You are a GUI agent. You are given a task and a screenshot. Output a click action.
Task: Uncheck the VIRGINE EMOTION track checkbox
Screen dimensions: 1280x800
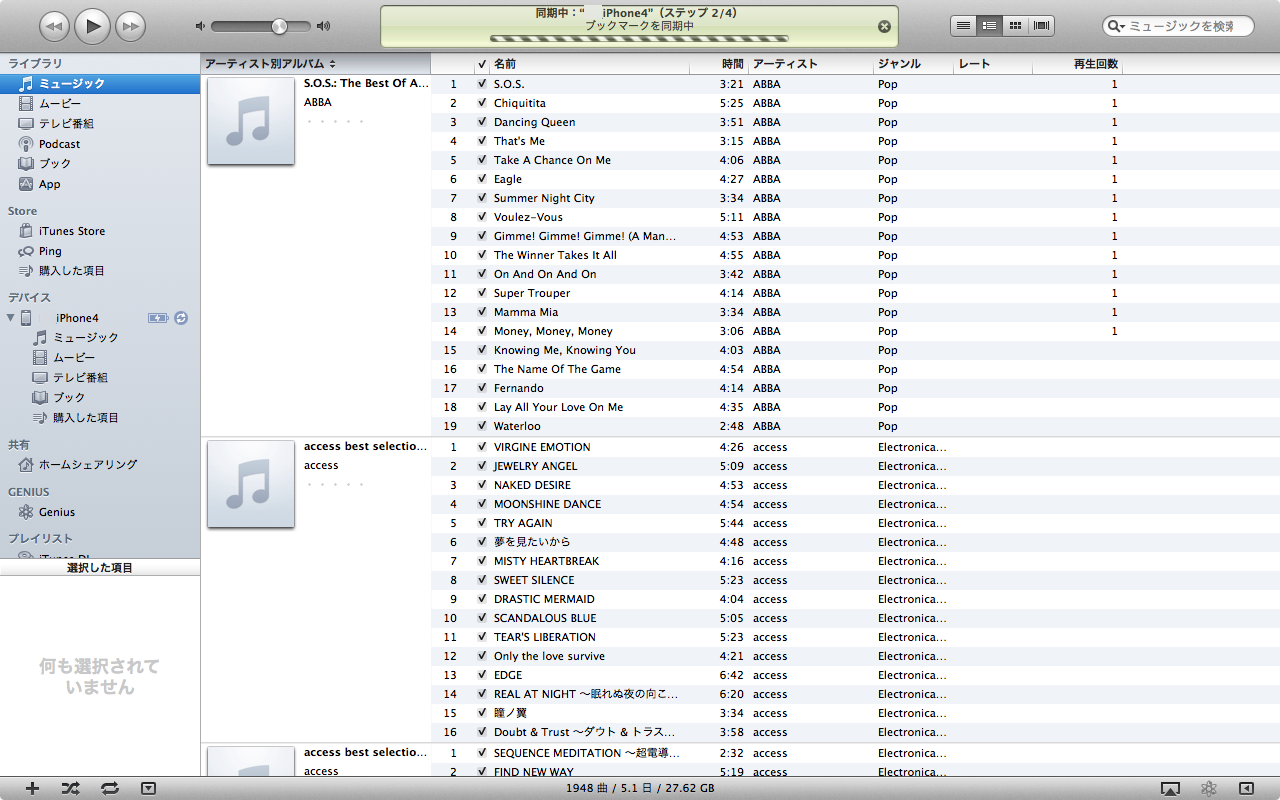coord(482,447)
